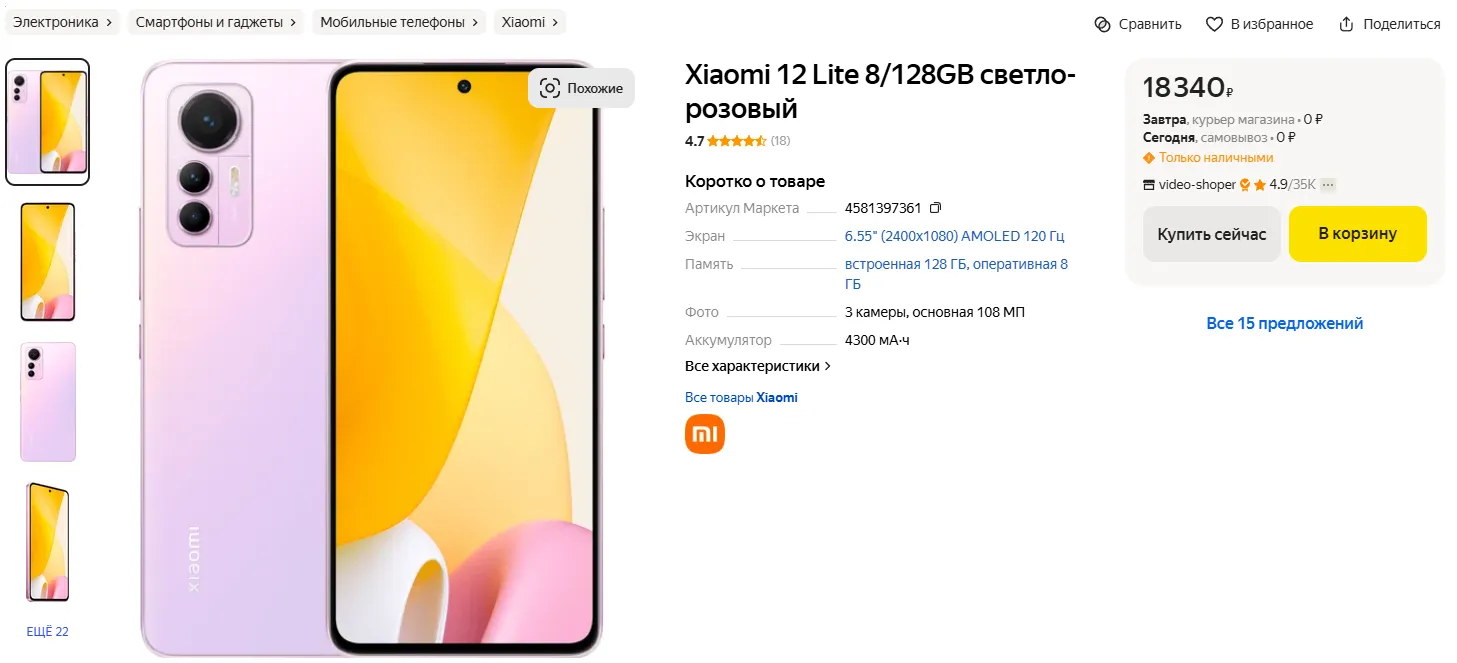The height and width of the screenshot is (663, 1457).
Task: Add the phone with В корзину button
Action: 1358,234
